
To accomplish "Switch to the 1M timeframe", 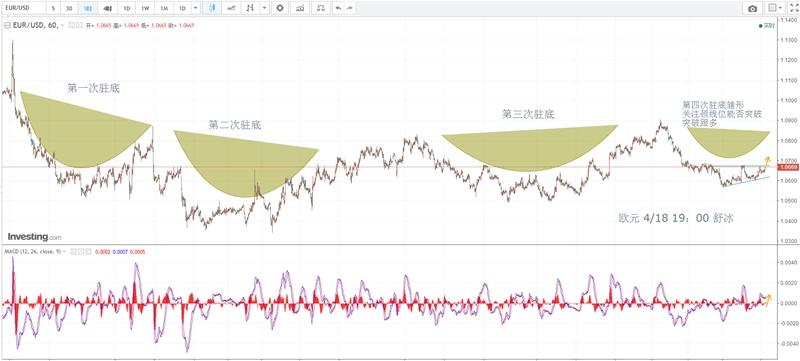I will coord(164,9).
